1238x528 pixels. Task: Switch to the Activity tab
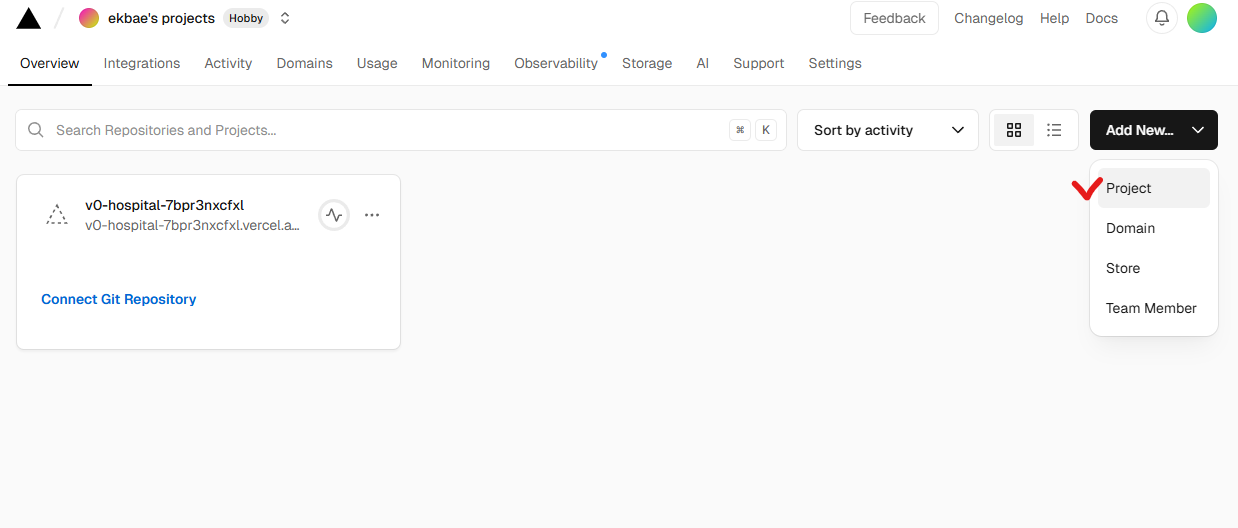click(228, 63)
